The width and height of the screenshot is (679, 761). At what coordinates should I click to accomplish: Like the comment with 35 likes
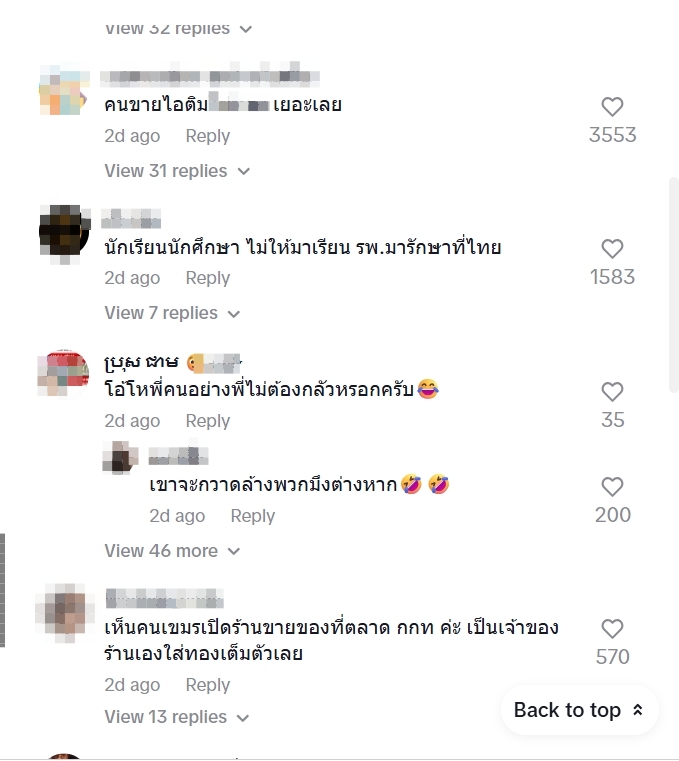point(612,392)
